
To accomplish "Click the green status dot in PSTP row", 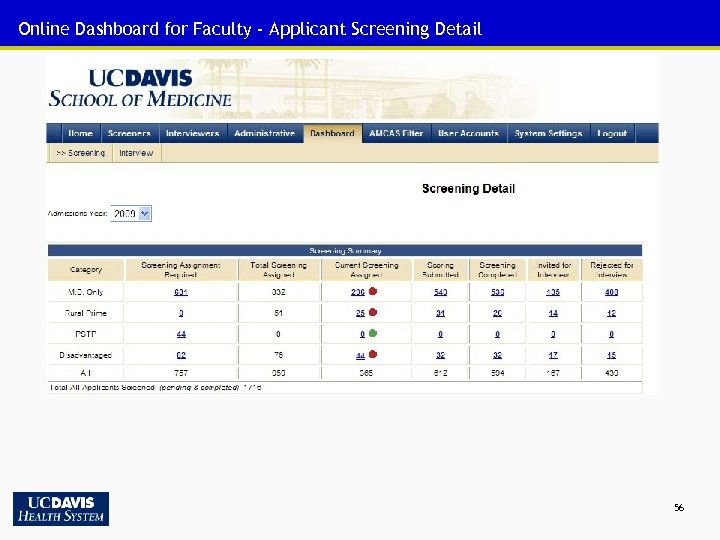I will 373,333.
